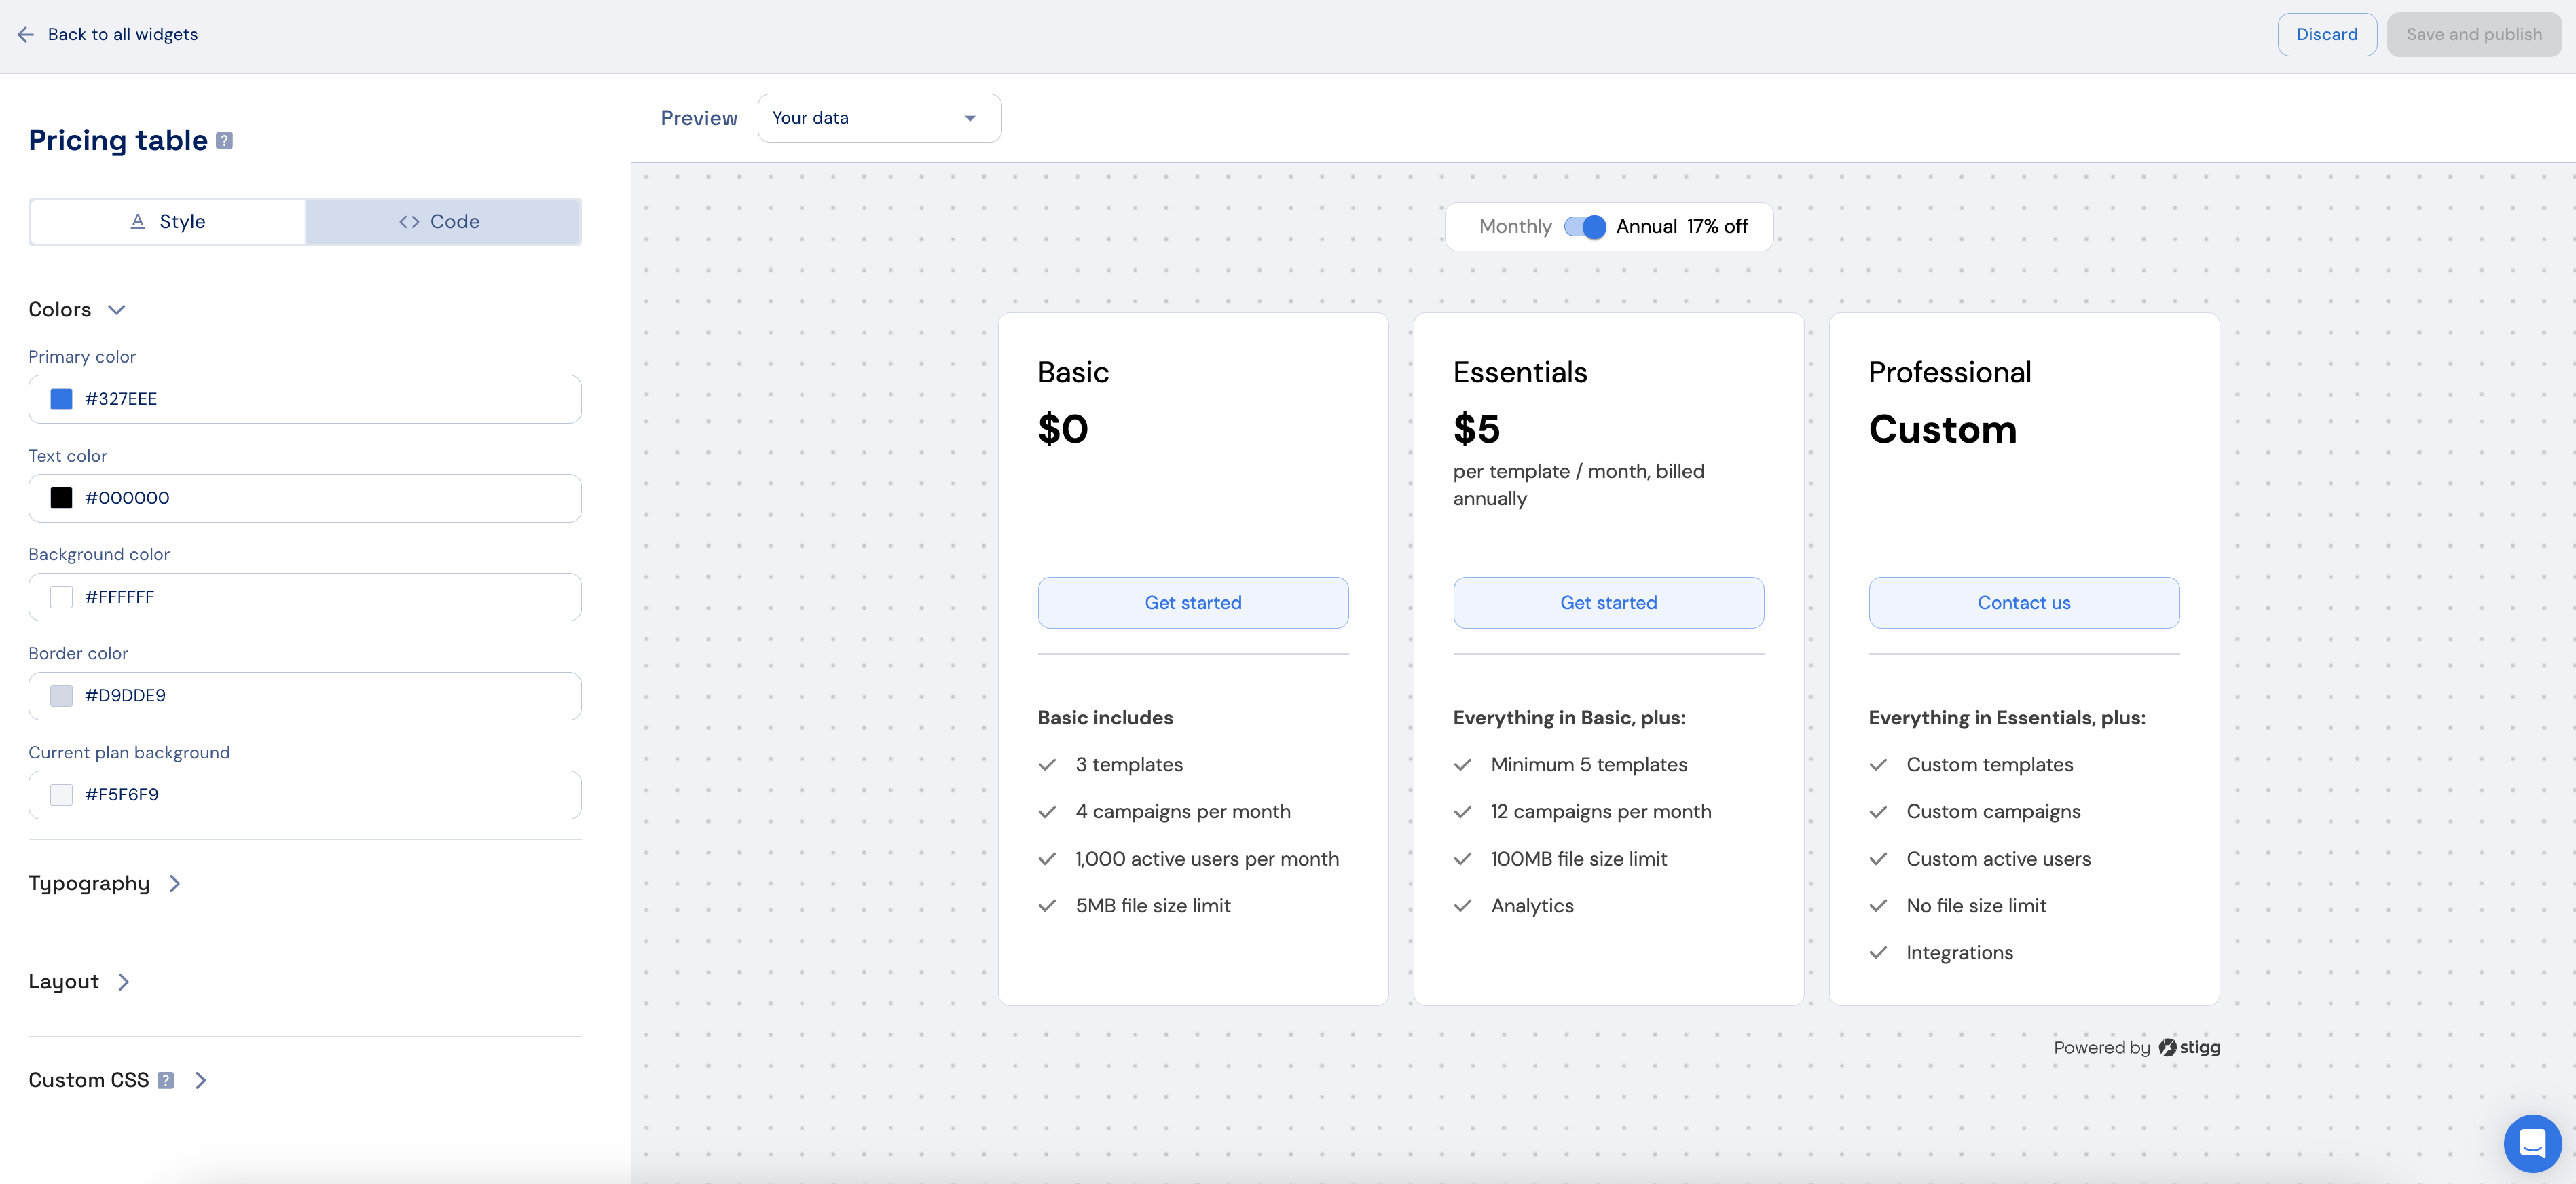Screen dimensions: 2576x1184
Task: Select Annual 17% off label
Action: coord(1682,227)
